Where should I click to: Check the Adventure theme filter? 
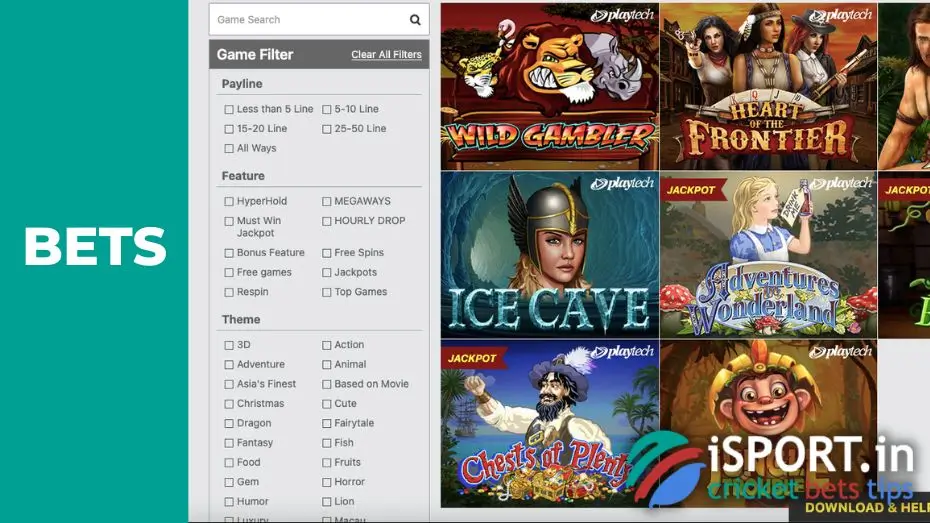click(229, 365)
